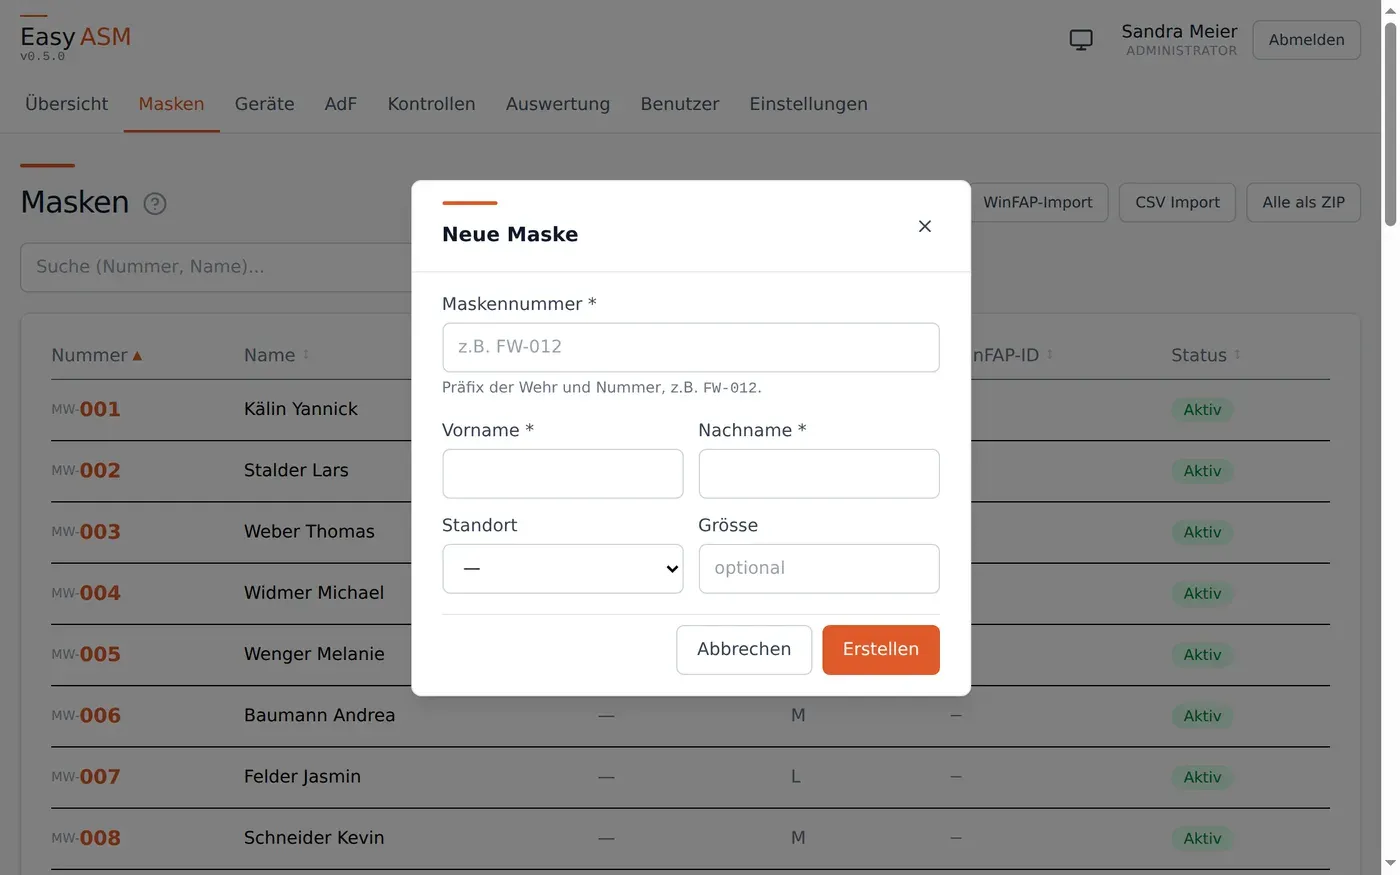Viewport: 1400px width, 875px height.
Task: Open the Masken help icon
Action: click(155, 203)
